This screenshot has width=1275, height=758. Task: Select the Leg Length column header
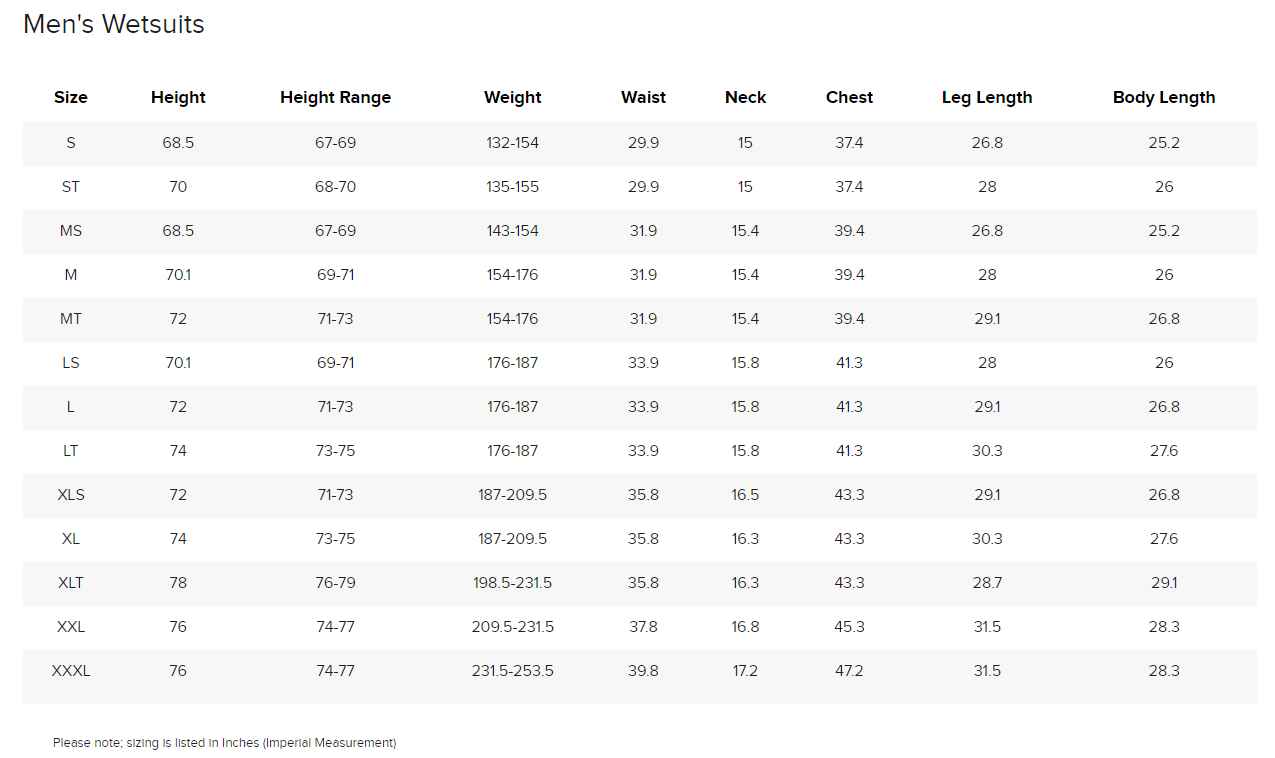point(987,98)
